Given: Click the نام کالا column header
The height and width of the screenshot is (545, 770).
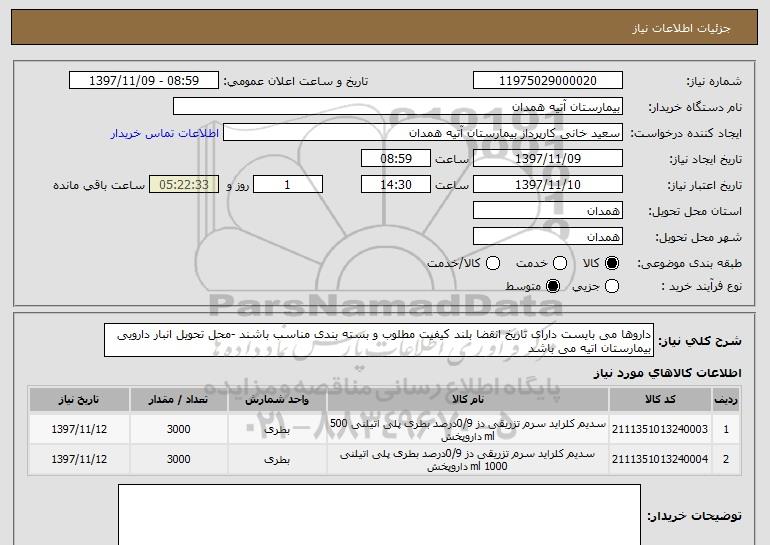Looking at the screenshot, I should coord(468,400).
